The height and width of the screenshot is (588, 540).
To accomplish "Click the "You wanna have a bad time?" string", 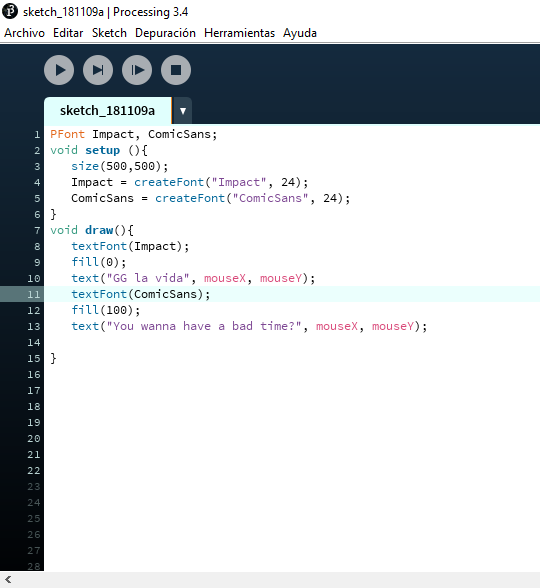I will pyautogui.click(x=204, y=326).
